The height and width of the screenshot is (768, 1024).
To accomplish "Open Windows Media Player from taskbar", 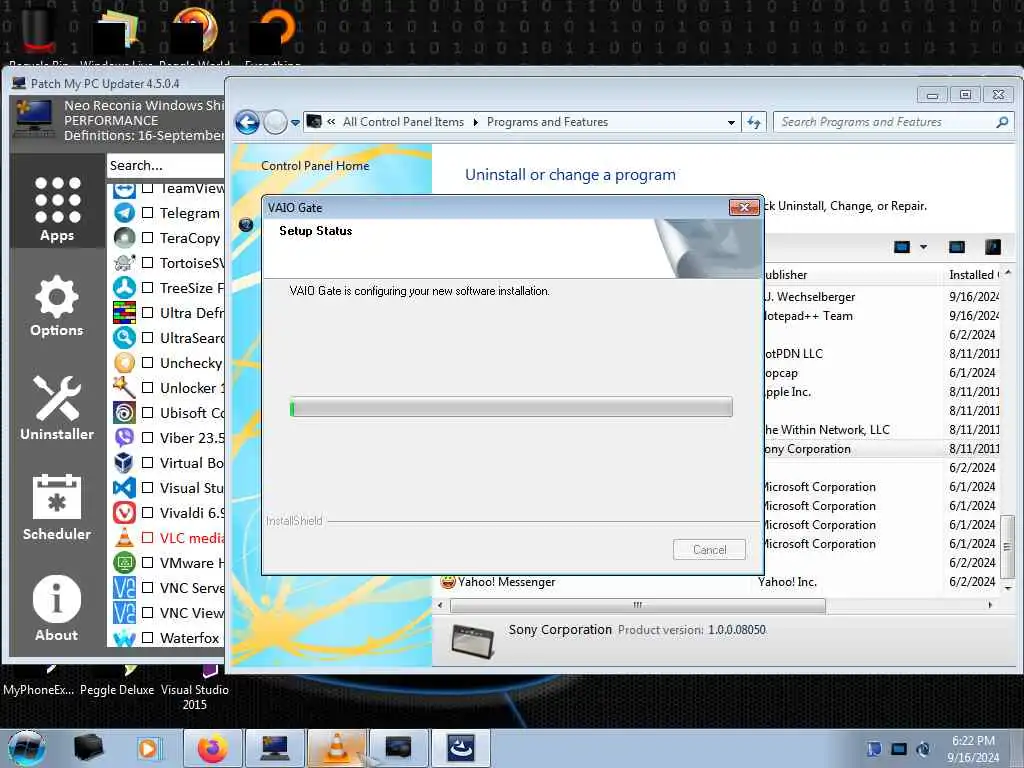I will 148,748.
